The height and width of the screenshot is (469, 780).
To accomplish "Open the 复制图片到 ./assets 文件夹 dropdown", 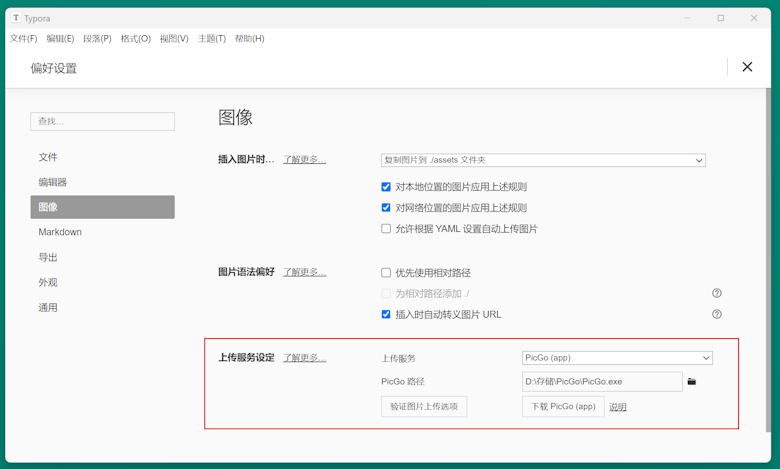I will pos(543,160).
